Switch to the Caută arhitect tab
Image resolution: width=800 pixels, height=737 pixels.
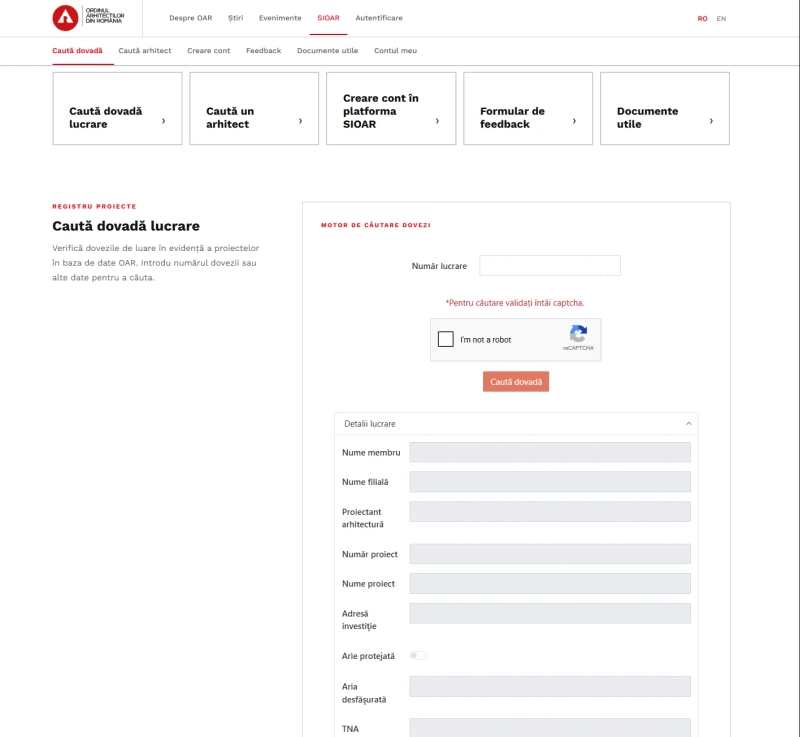point(145,50)
